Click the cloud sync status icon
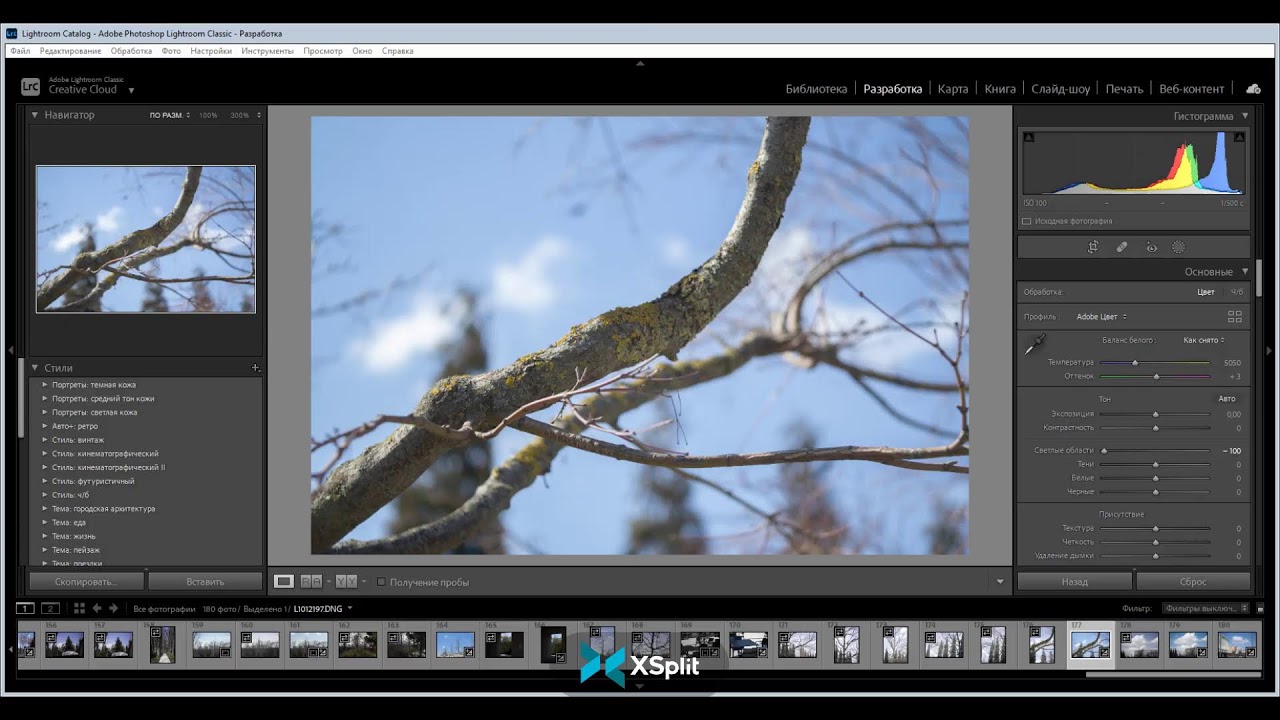Viewport: 1280px width, 720px height. click(x=1253, y=89)
